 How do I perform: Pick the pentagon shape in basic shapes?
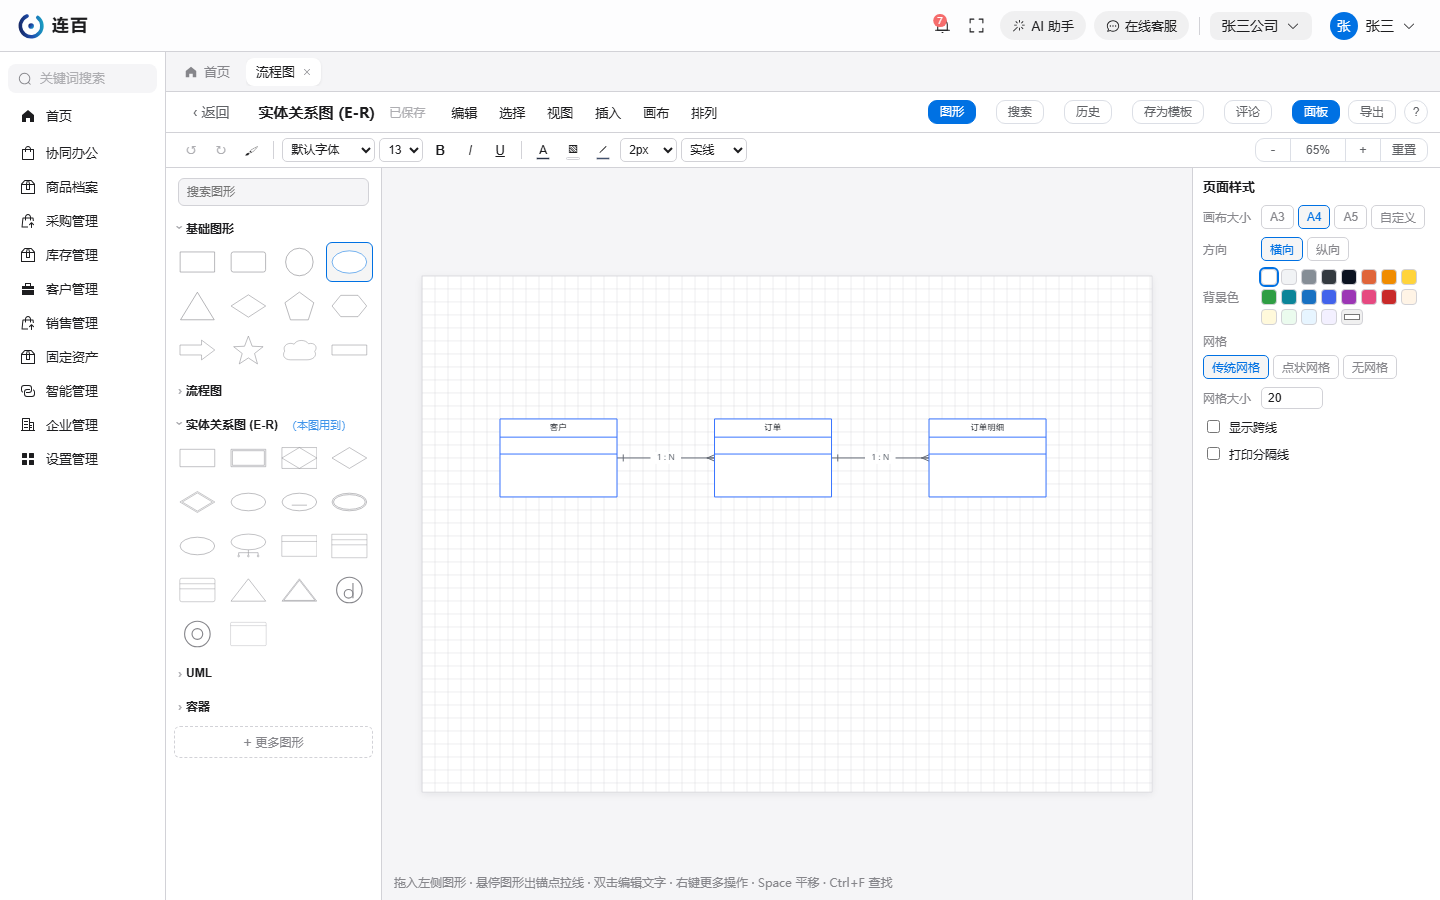(x=299, y=306)
